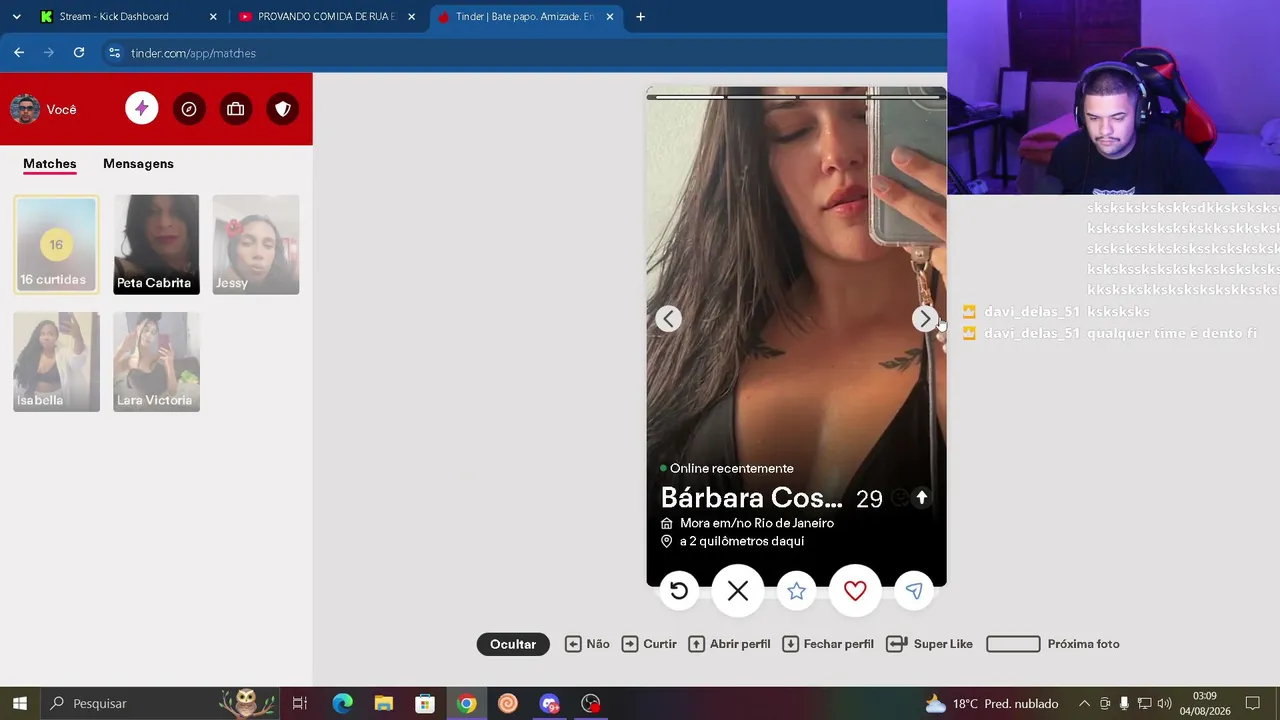1280x720 pixels.
Task: Click the Chrome icon on the taskbar
Action: [x=466, y=703]
